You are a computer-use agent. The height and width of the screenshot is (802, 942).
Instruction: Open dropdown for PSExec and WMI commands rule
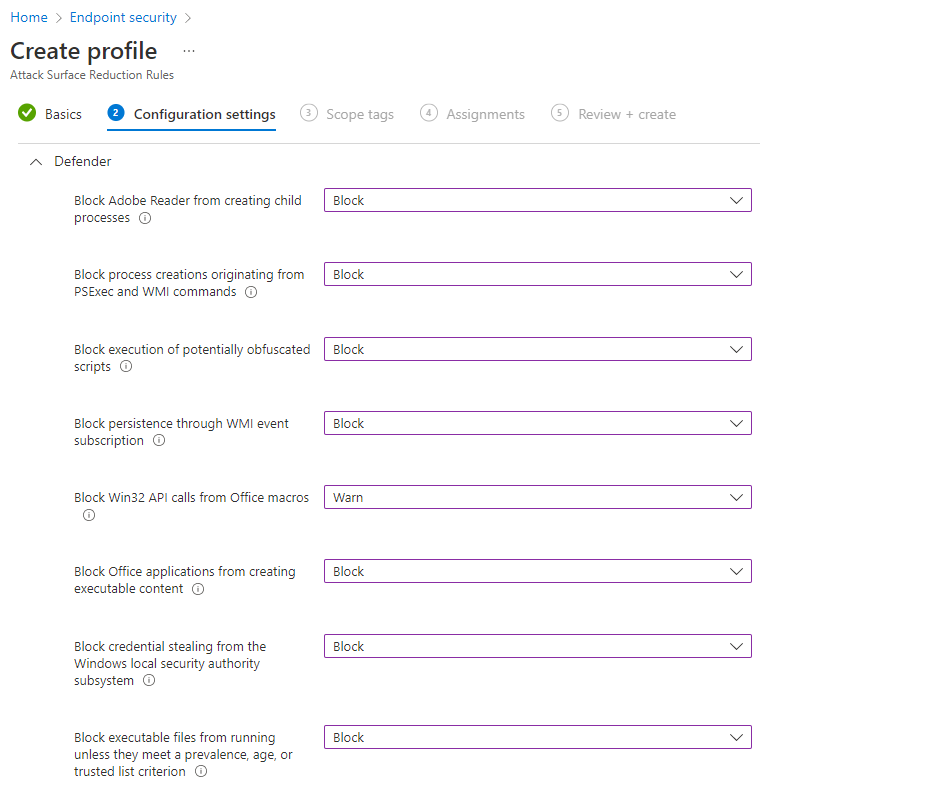[x=538, y=274]
